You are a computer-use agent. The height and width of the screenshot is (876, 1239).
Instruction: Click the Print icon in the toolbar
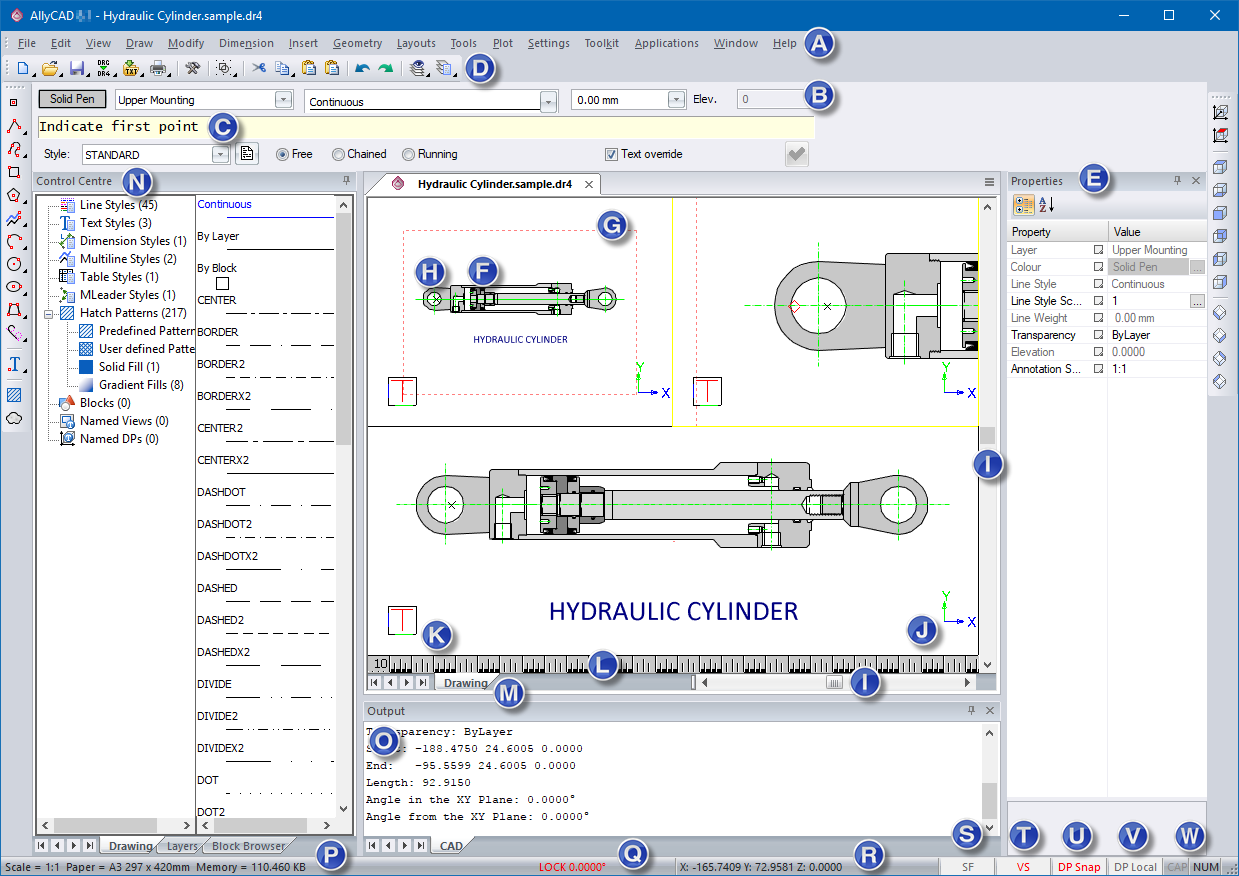[158, 68]
